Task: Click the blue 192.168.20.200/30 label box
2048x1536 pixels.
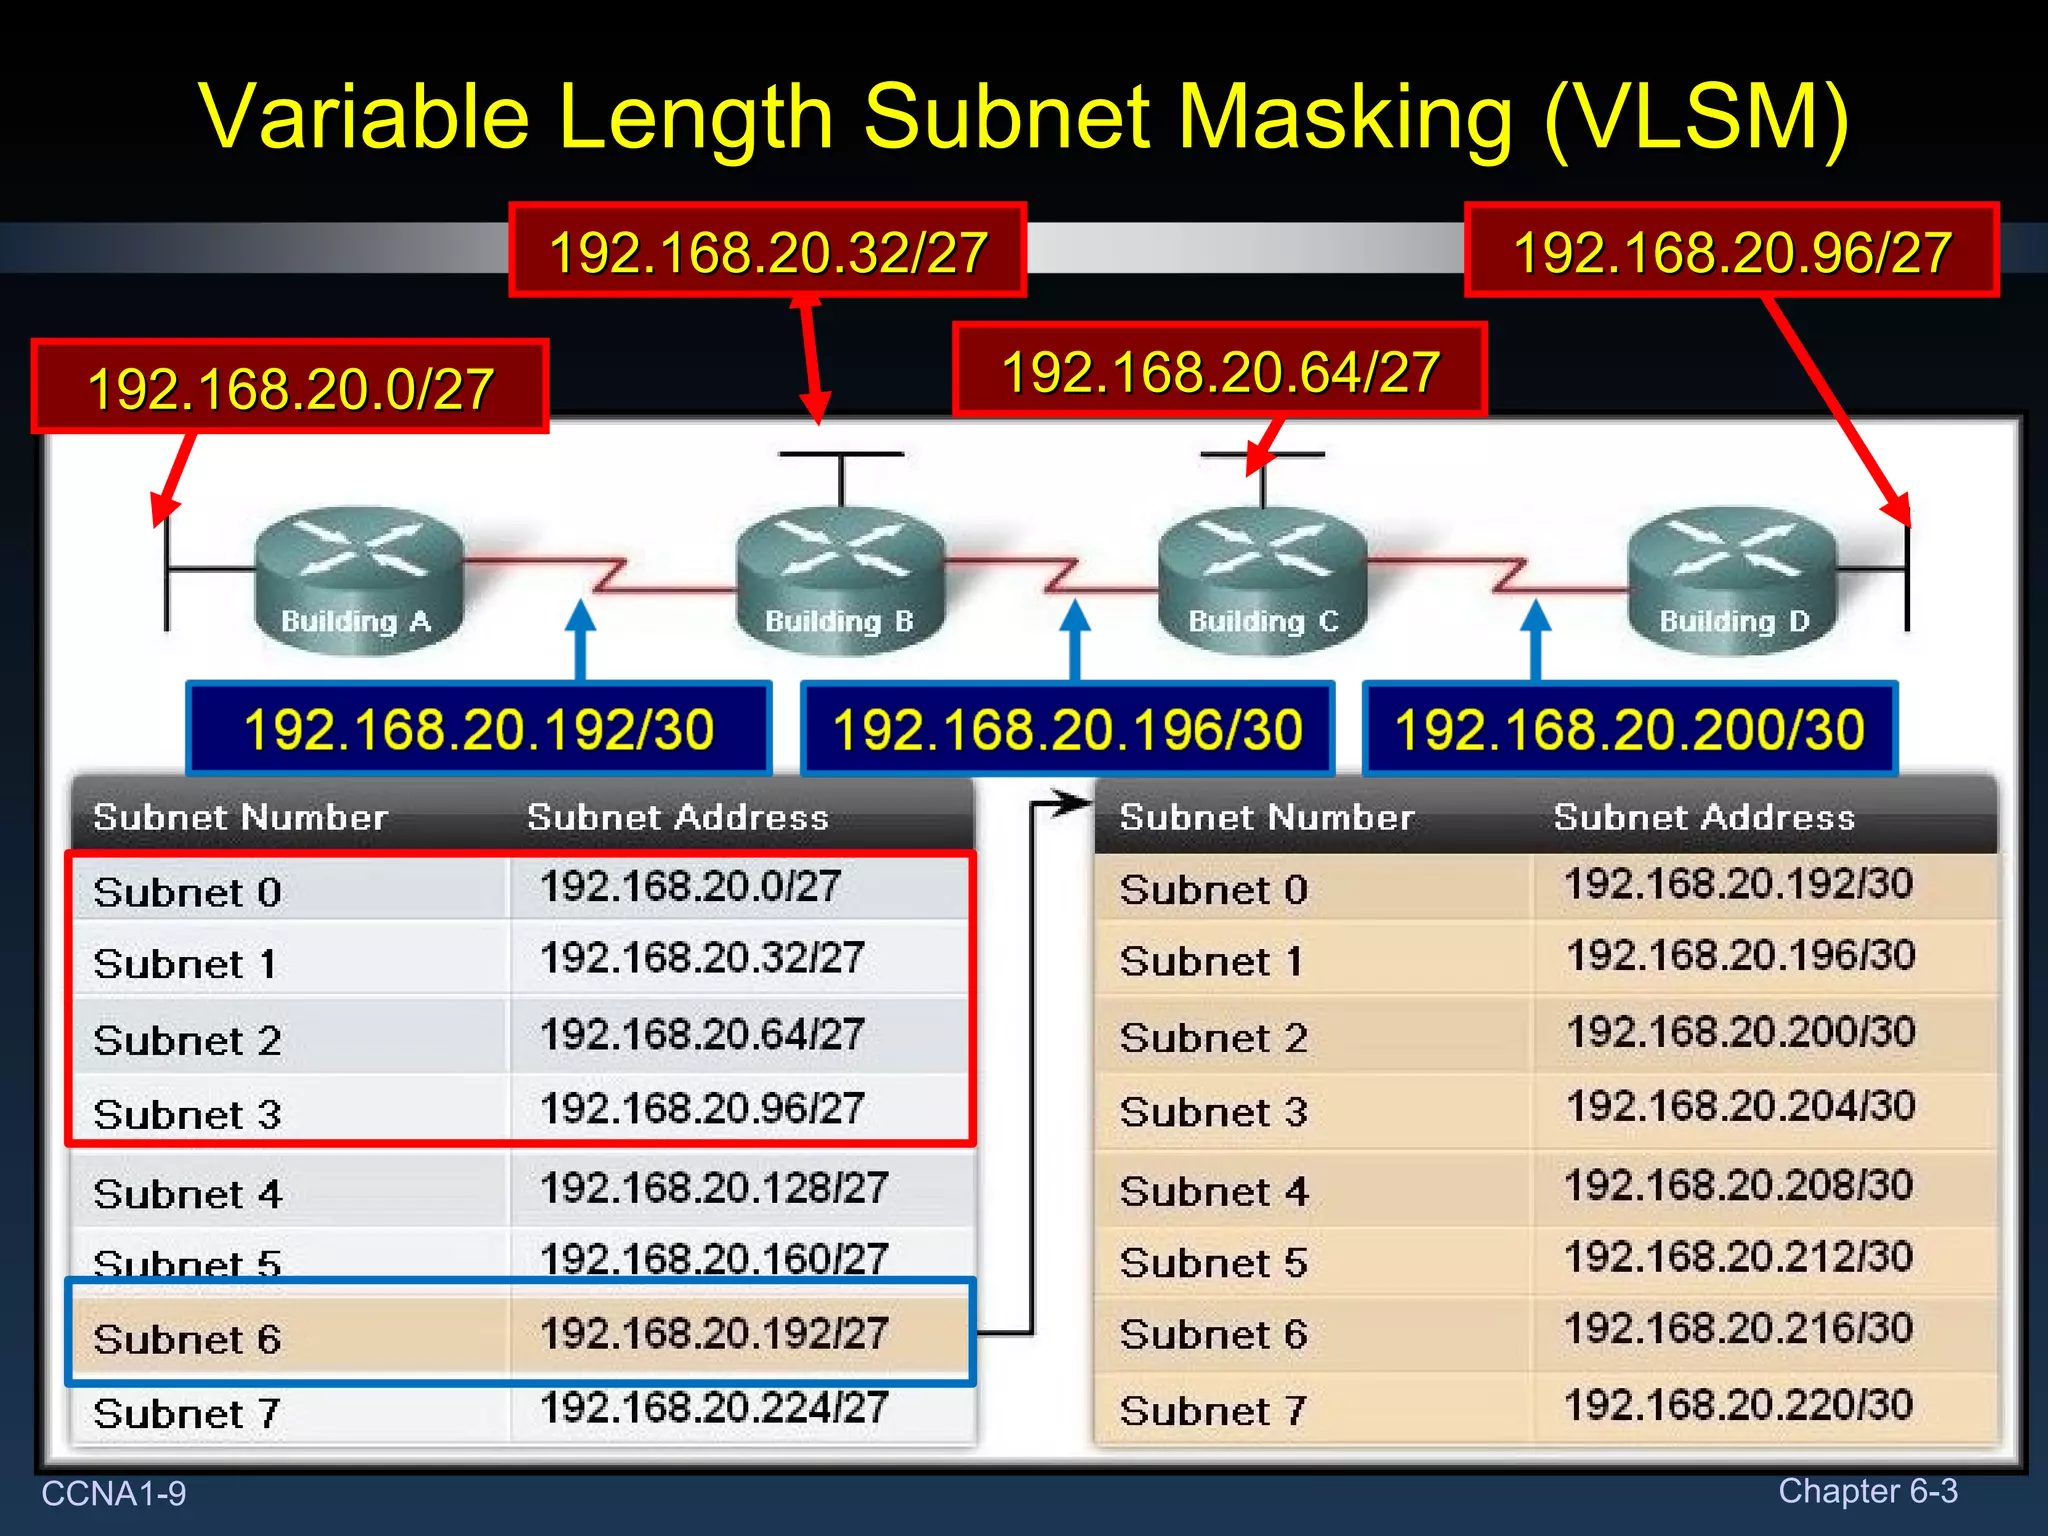Action: coord(1630,728)
